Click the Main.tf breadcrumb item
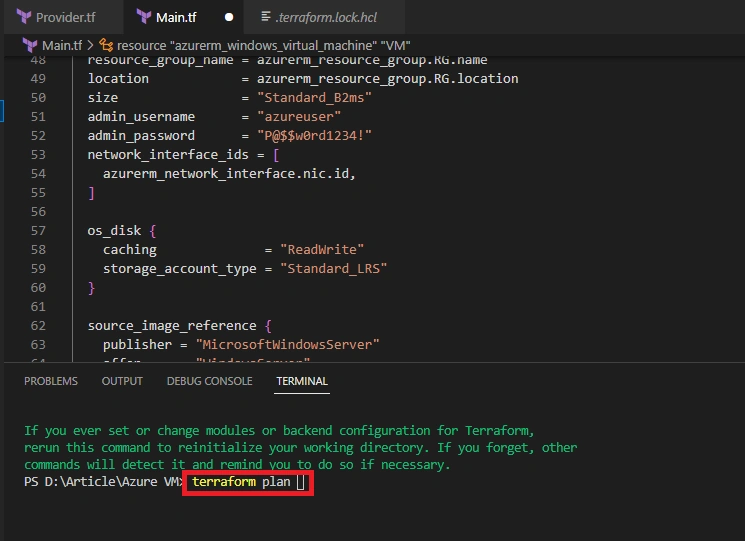 (62, 45)
